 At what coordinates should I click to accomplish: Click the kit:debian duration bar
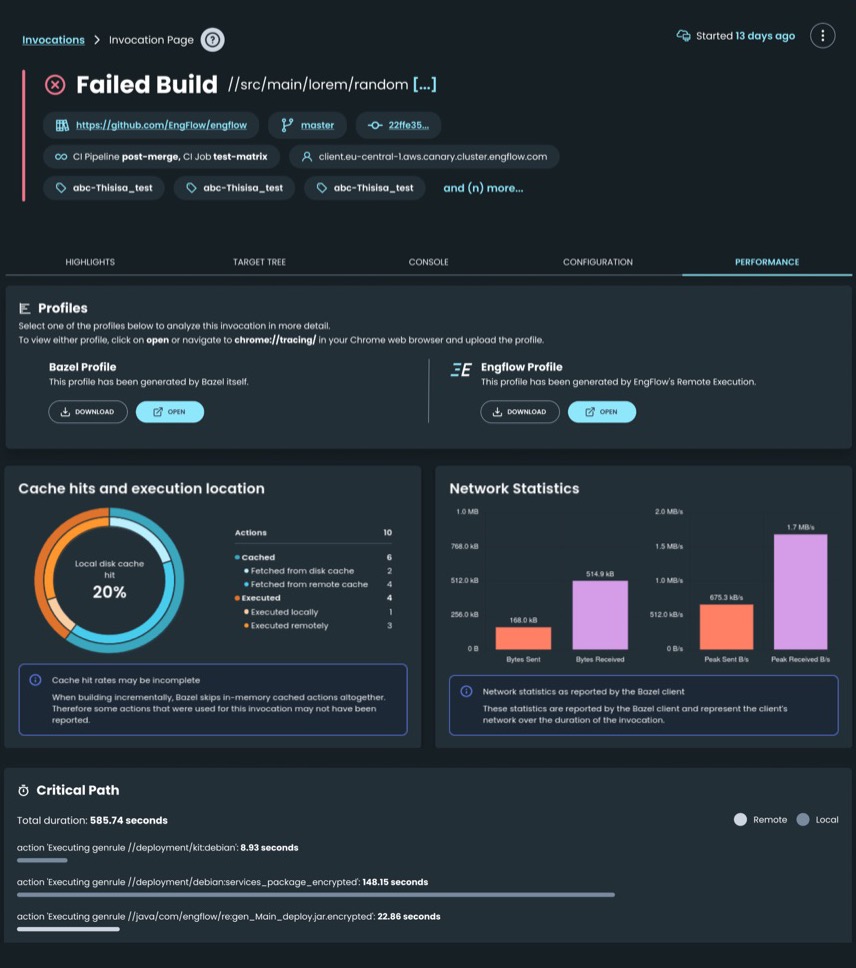tap(42, 860)
